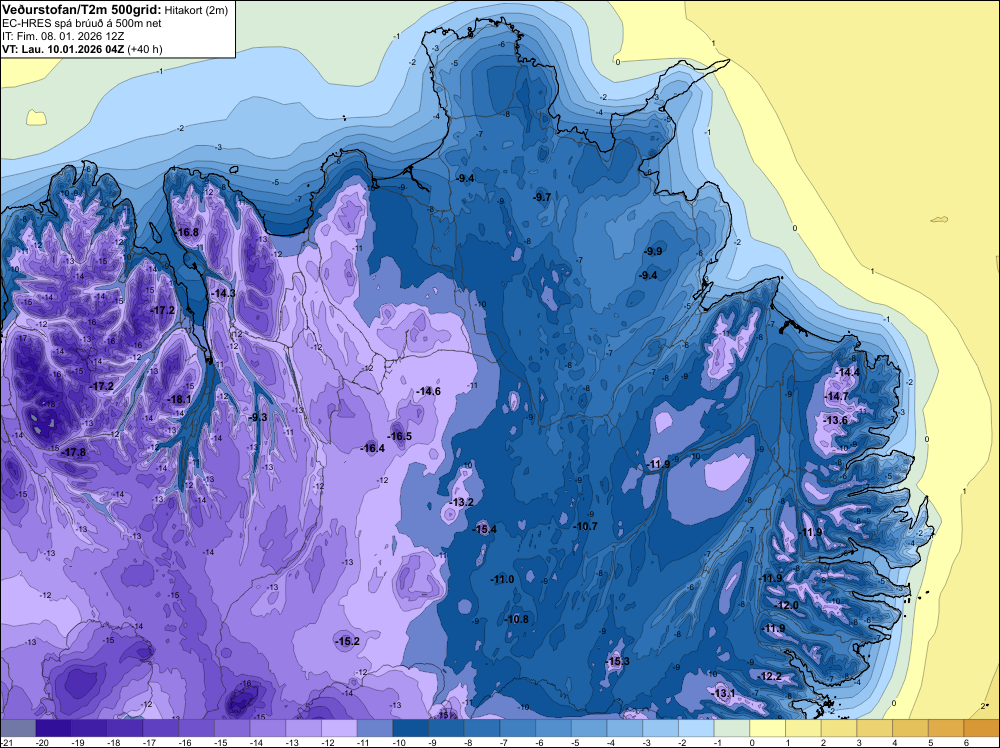Click the -14.7 temperature value near east coast
This screenshot has width=1000, height=748.
click(837, 396)
